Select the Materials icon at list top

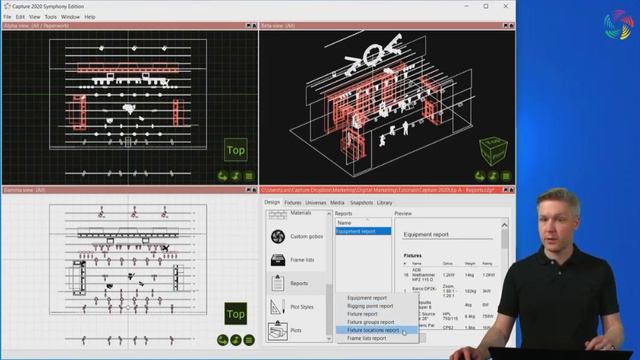[278, 215]
